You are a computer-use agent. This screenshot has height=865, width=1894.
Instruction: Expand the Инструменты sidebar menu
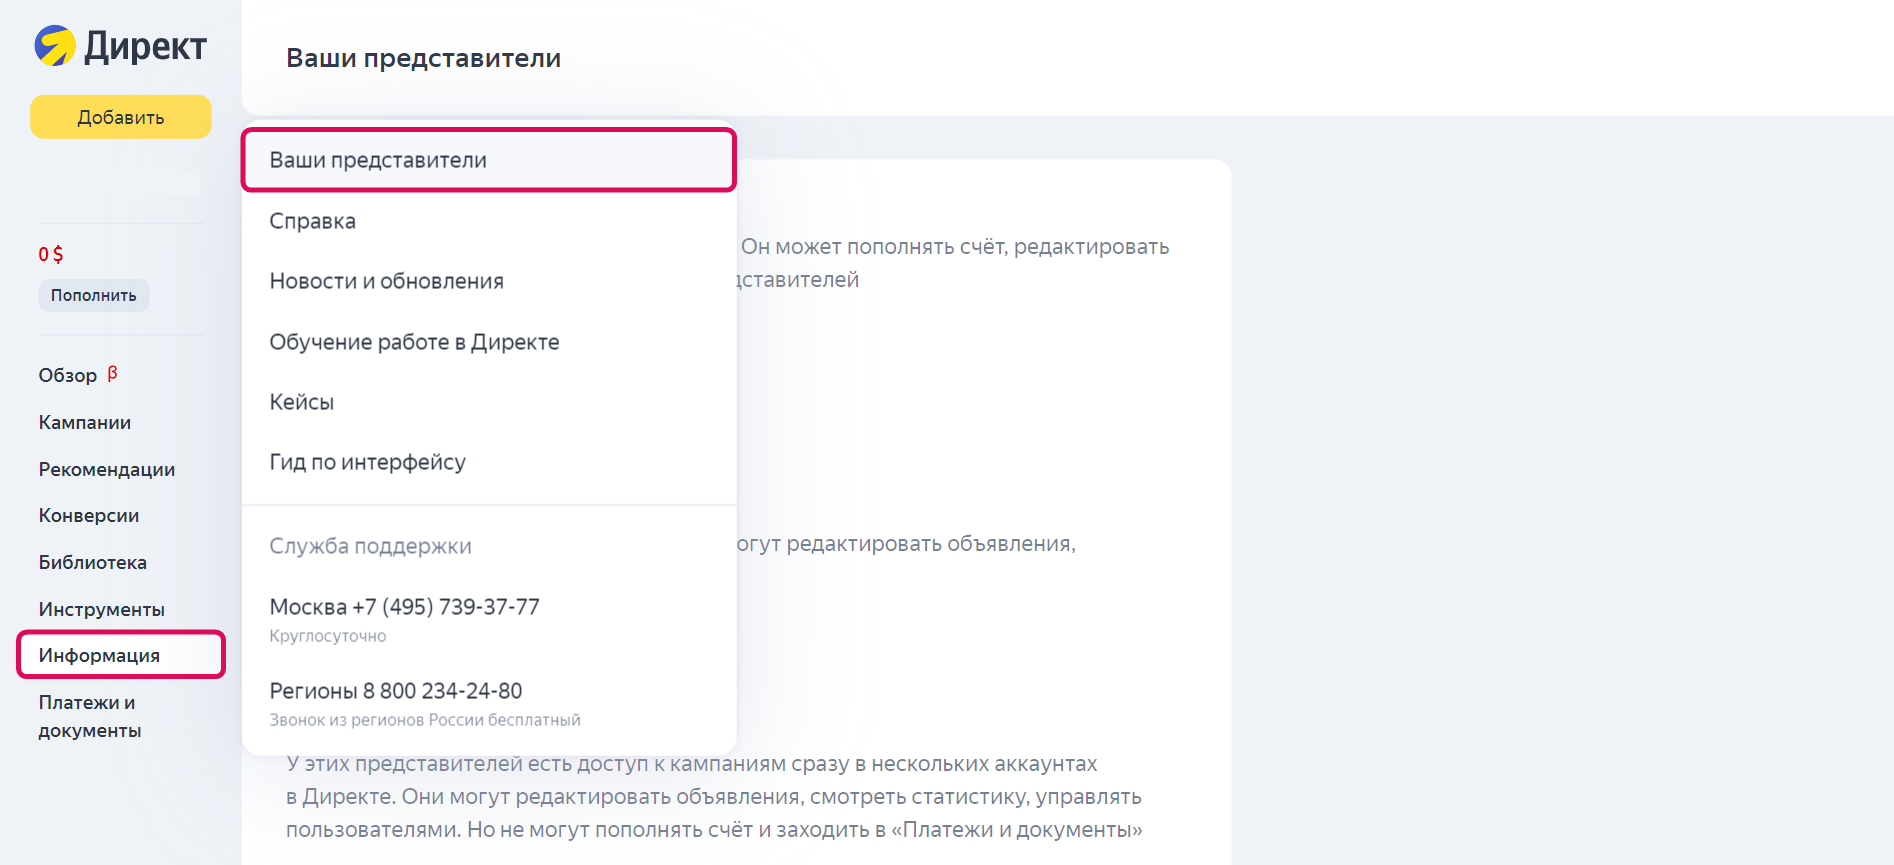pos(102,609)
